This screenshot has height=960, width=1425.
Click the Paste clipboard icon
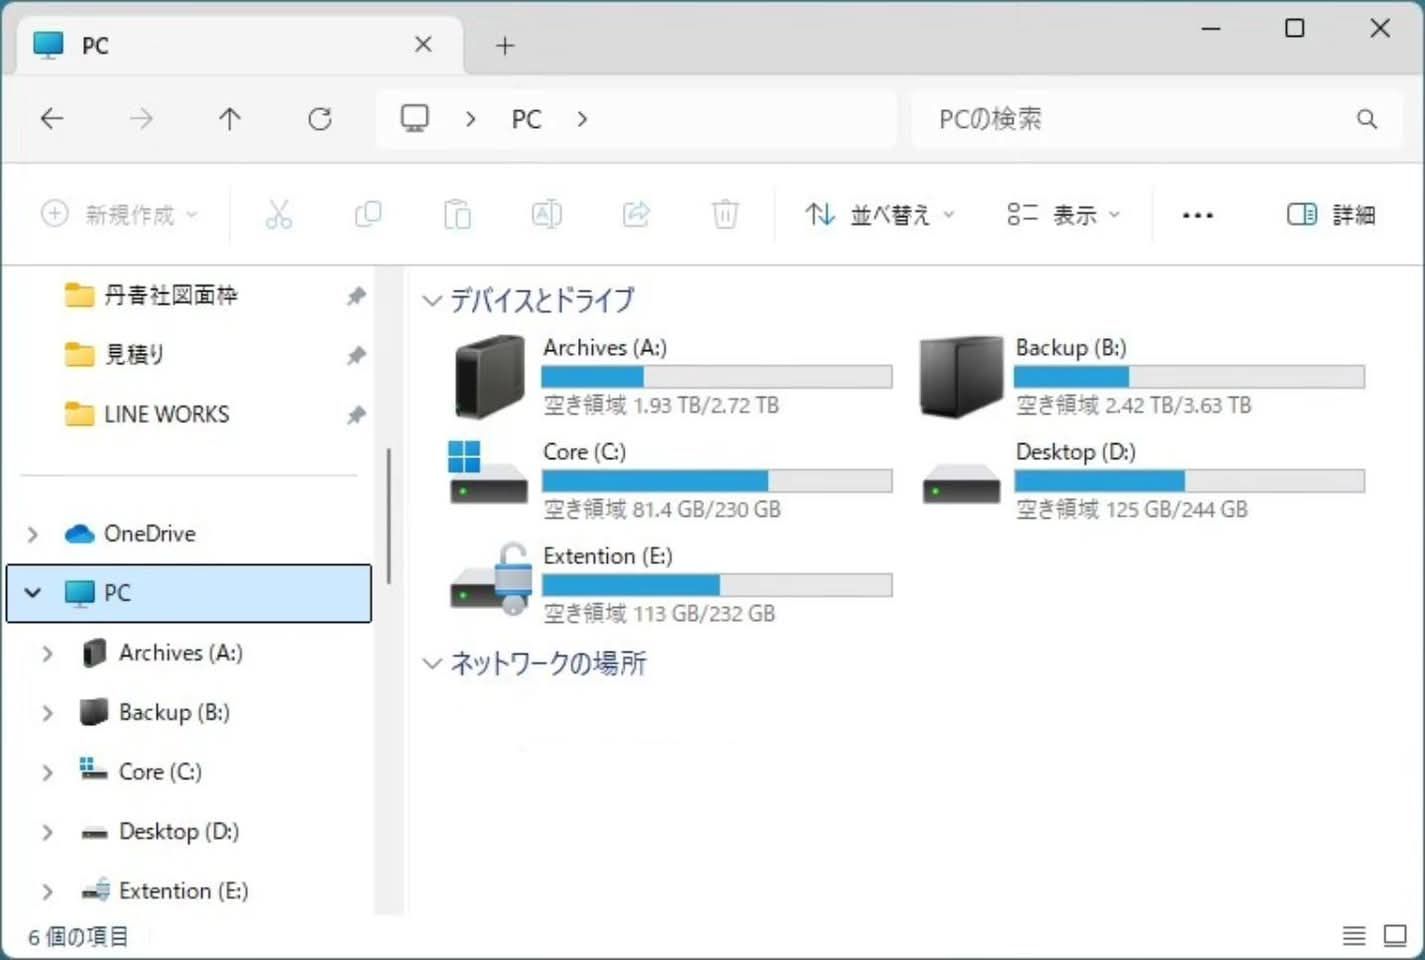457,214
